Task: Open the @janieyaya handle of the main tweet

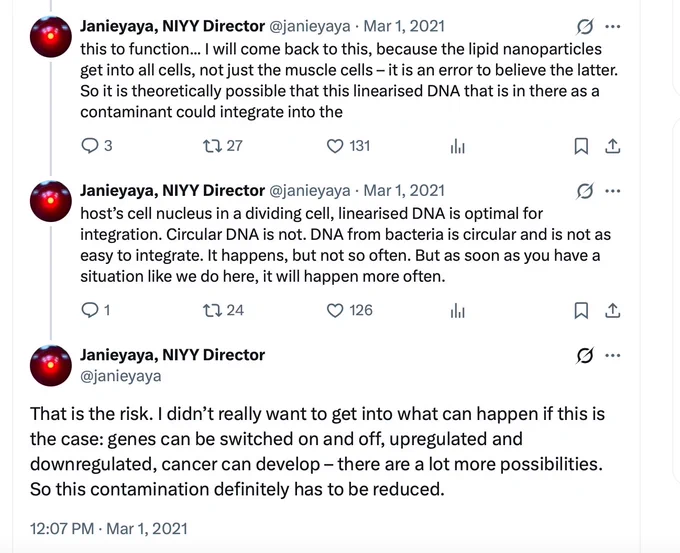Action: [121, 376]
